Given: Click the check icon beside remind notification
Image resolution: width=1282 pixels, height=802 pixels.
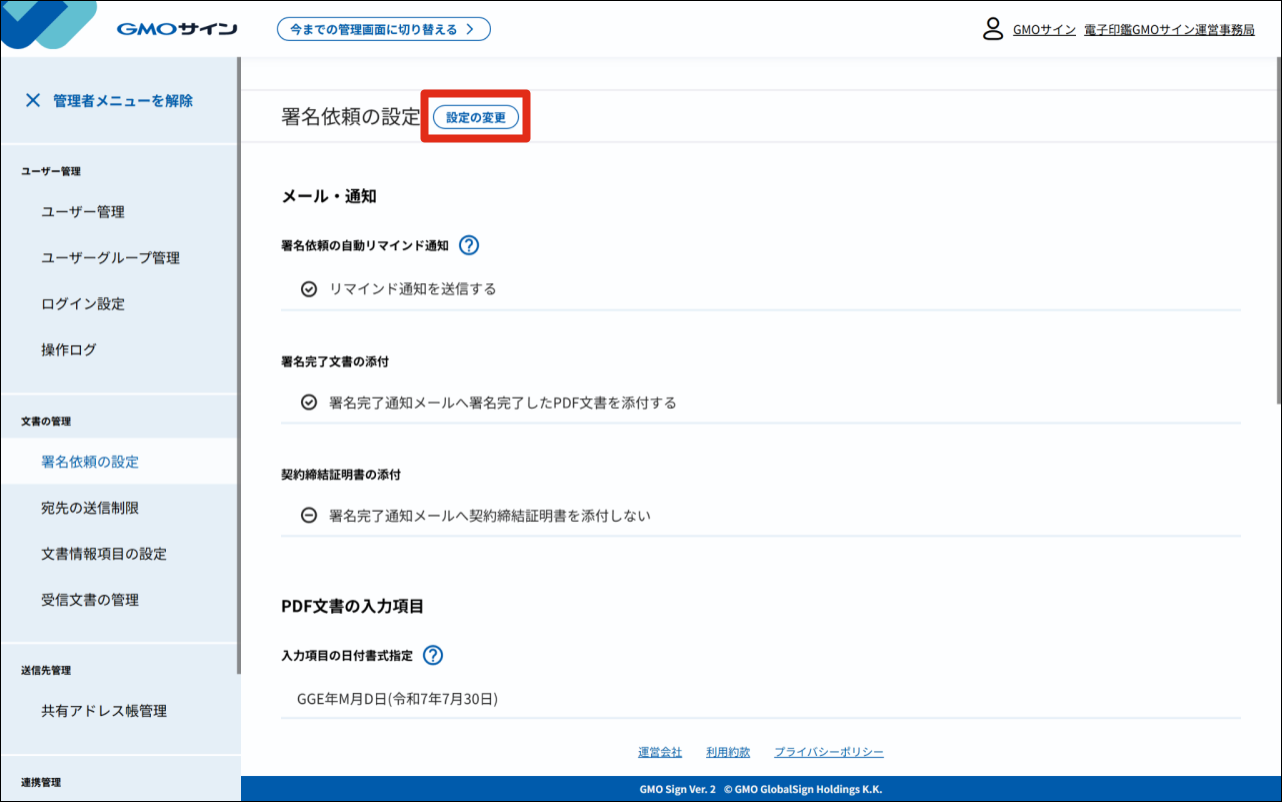Looking at the screenshot, I should (309, 289).
